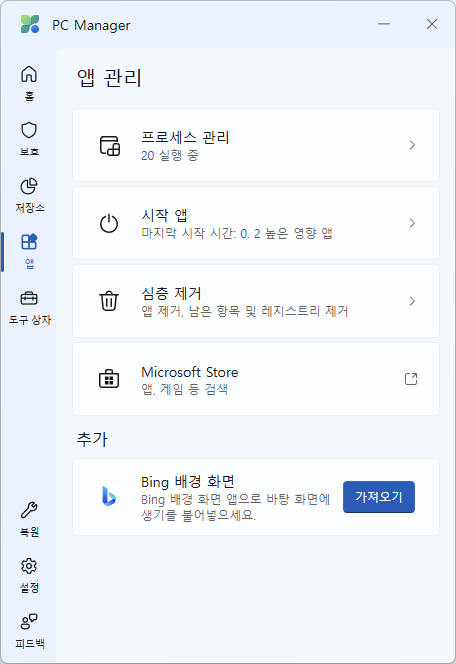Click the trash can icon for deep uninstall
Image resolution: width=456 pixels, height=664 pixels.
click(109, 301)
